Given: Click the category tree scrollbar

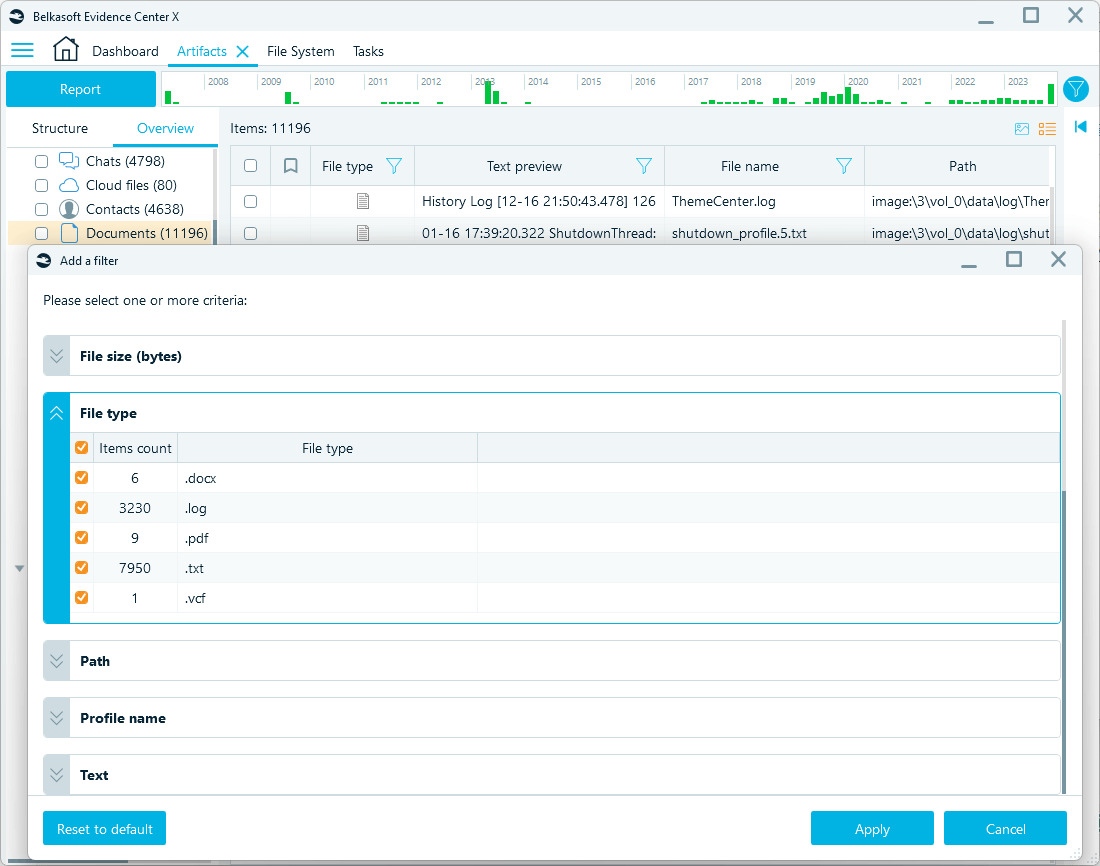Looking at the screenshot, I should (215, 232).
